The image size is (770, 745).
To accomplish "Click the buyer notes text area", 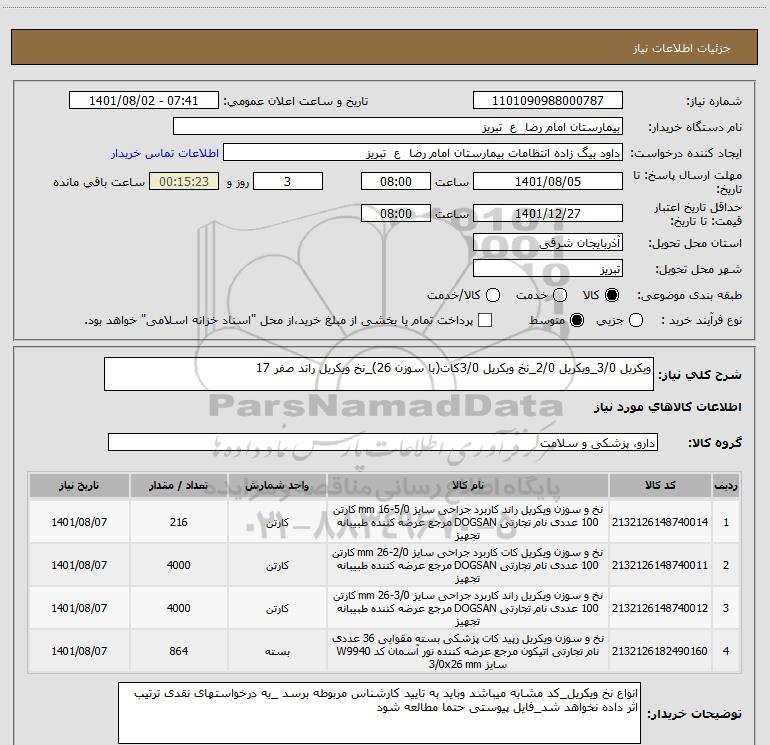I will pyautogui.click(x=379, y=713).
